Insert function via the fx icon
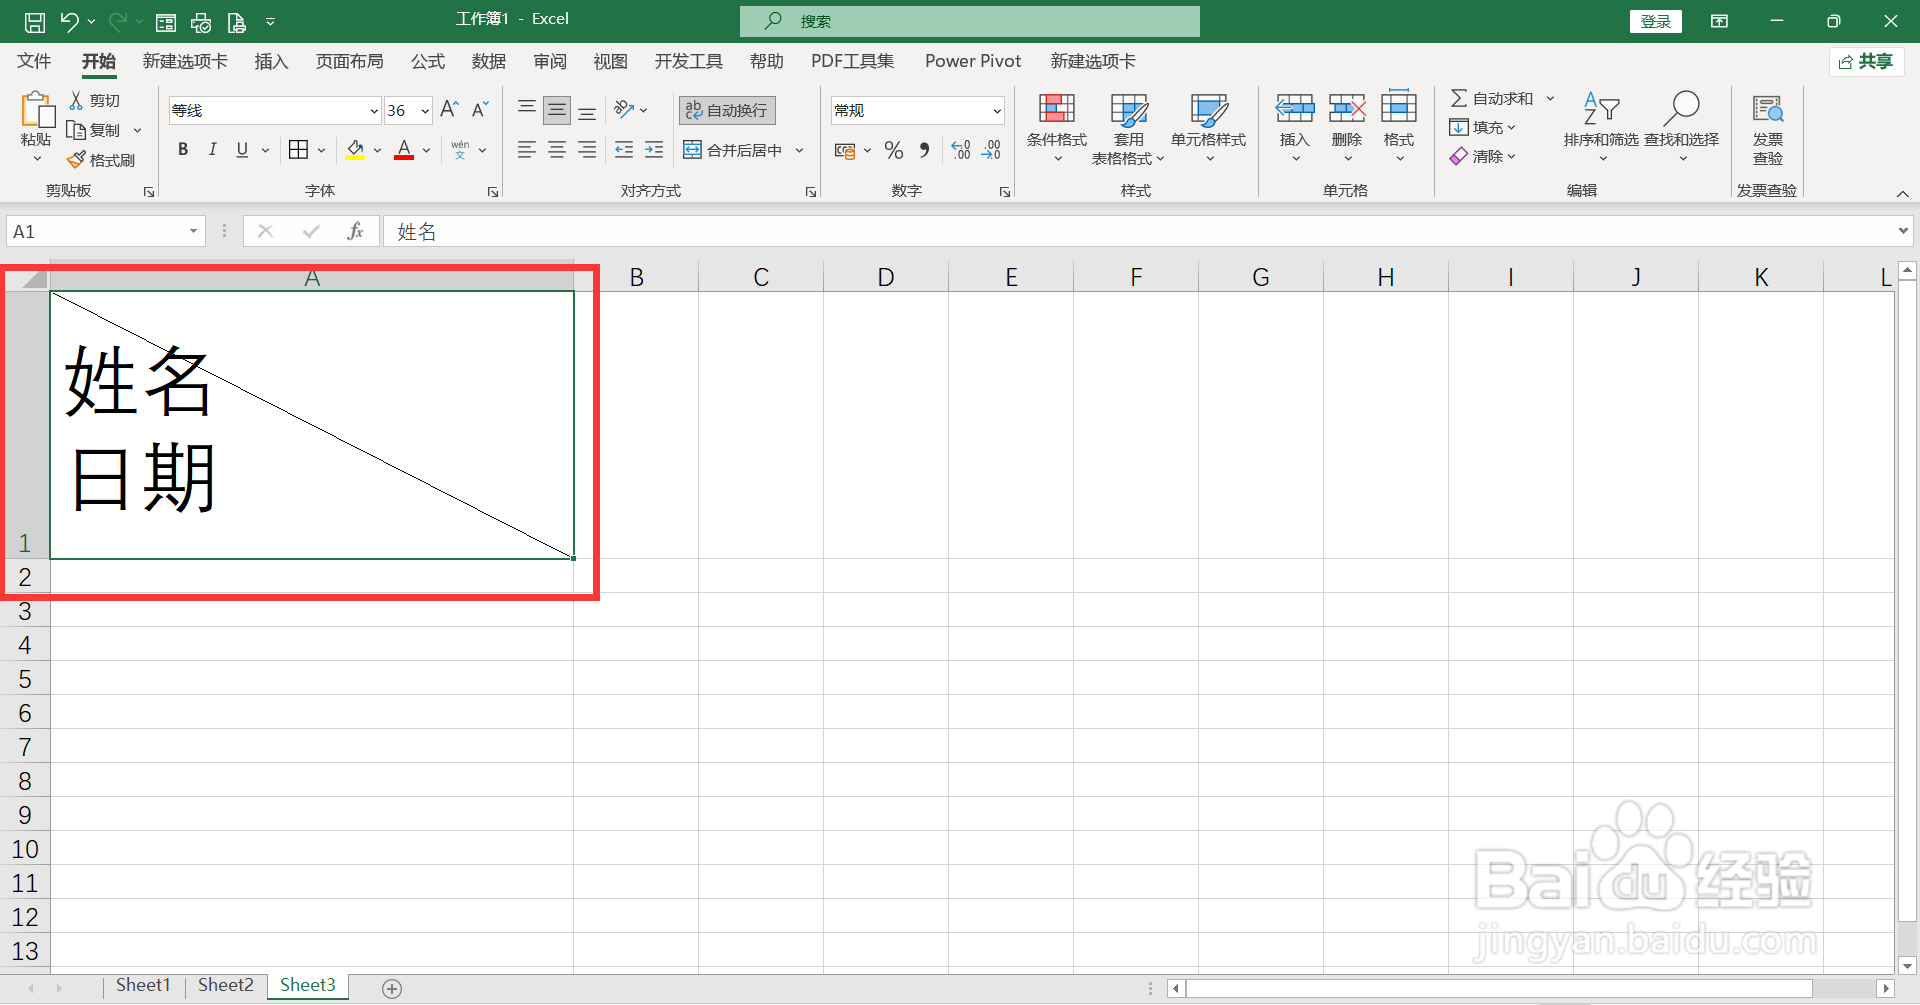The height and width of the screenshot is (1005, 1920). [355, 231]
